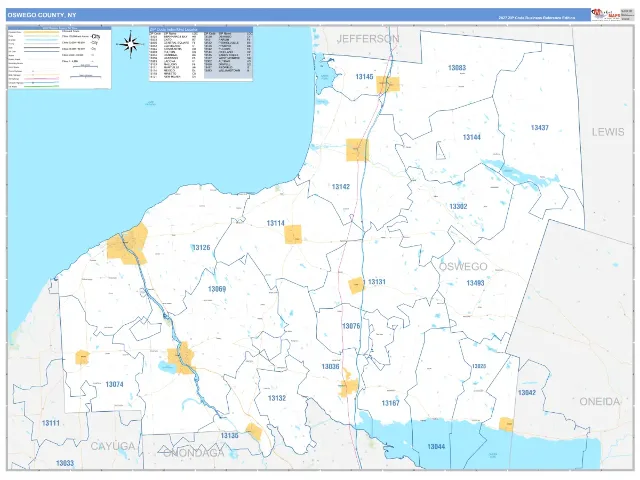Click the large orange lakeshore city left of 13126
640x480 pixels.
127,244
